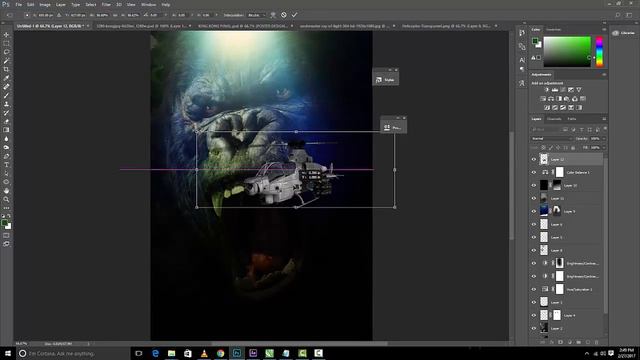Open the layer filter kind dropdown
This screenshot has width=640, height=360.
[x=546, y=130]
